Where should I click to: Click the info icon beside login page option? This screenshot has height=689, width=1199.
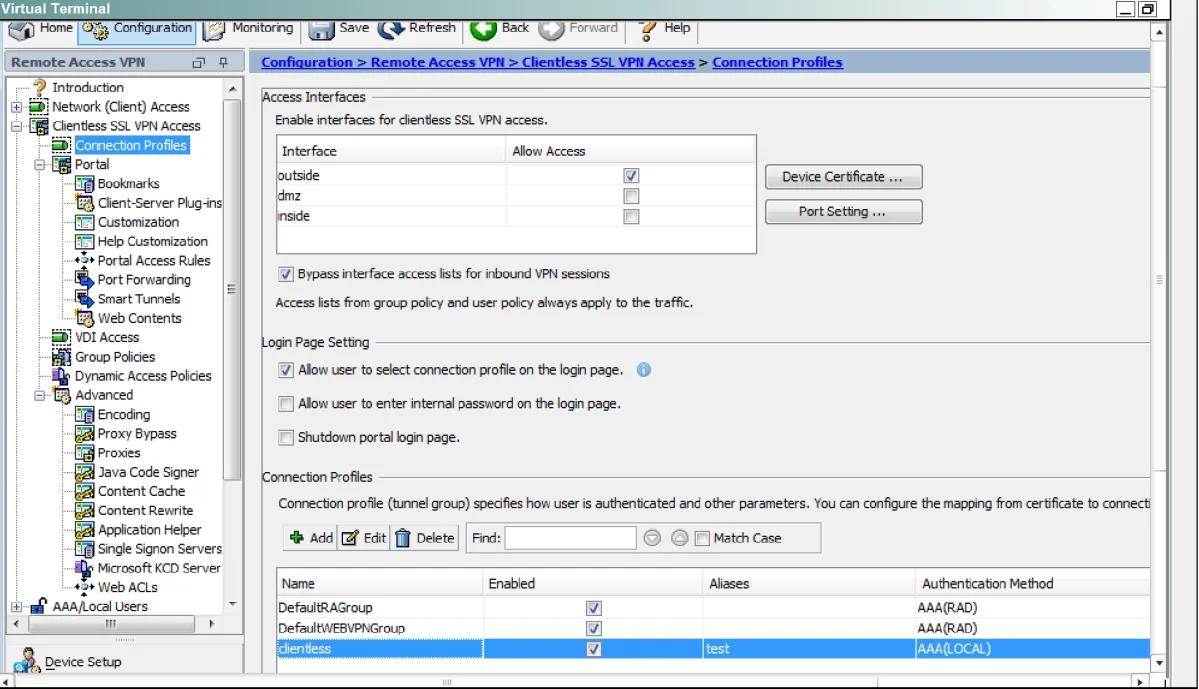click(x=644, y=370)
